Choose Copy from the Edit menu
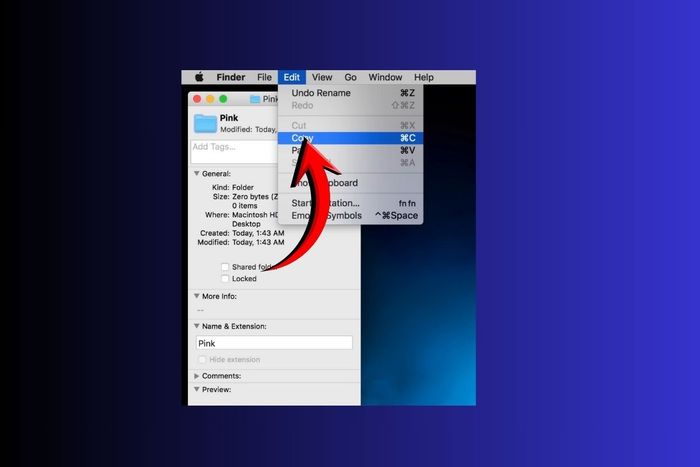 point(350,138)
